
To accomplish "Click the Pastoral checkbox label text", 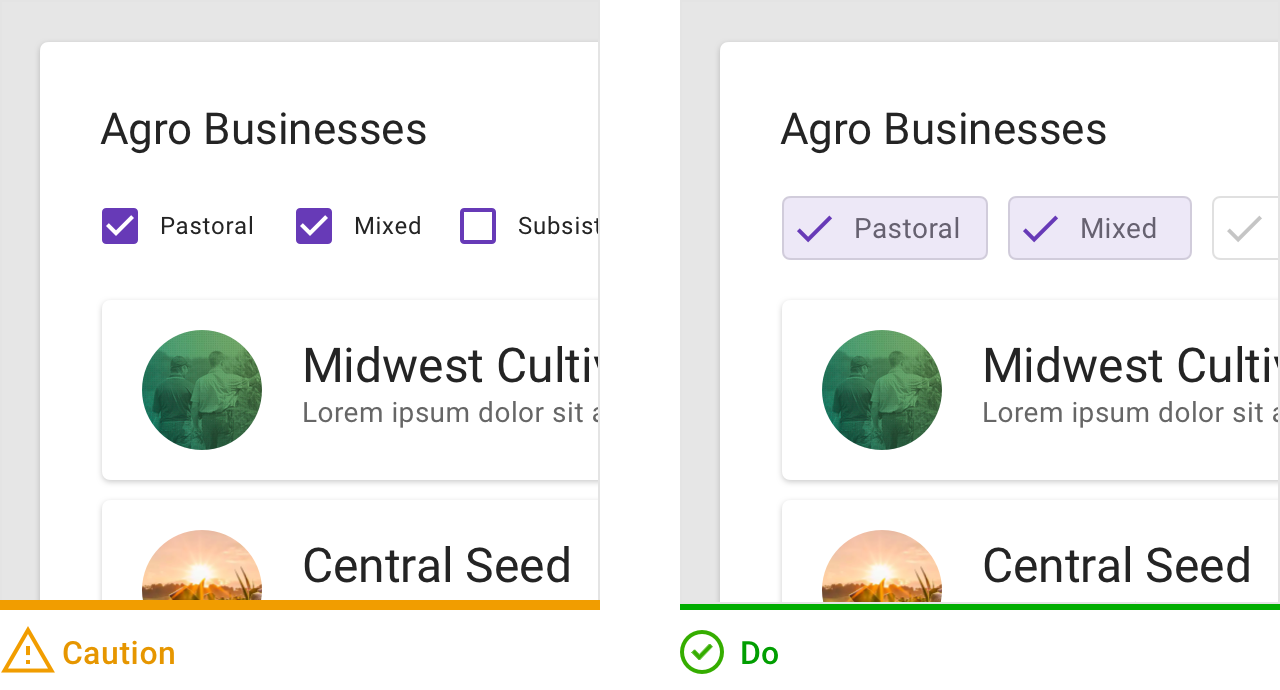I will (207, 226).
